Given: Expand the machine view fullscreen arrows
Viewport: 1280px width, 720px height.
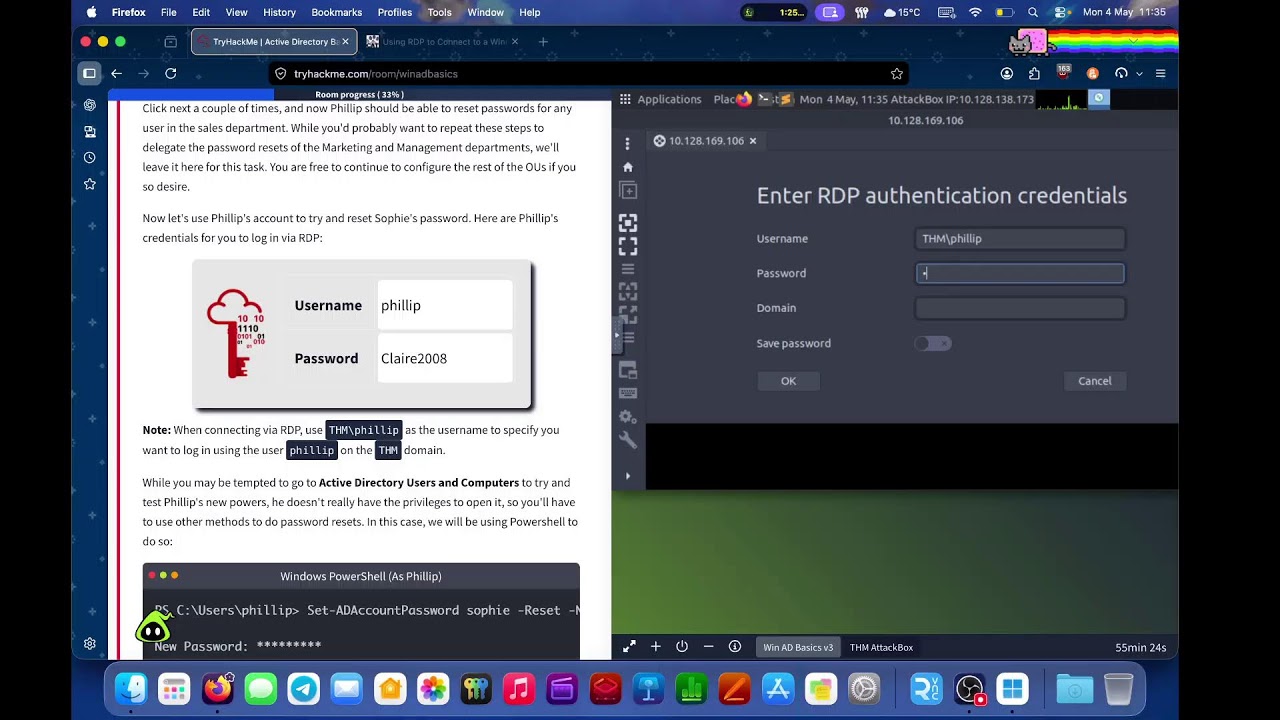Looking at the screenshot, I should pos(629,647).
